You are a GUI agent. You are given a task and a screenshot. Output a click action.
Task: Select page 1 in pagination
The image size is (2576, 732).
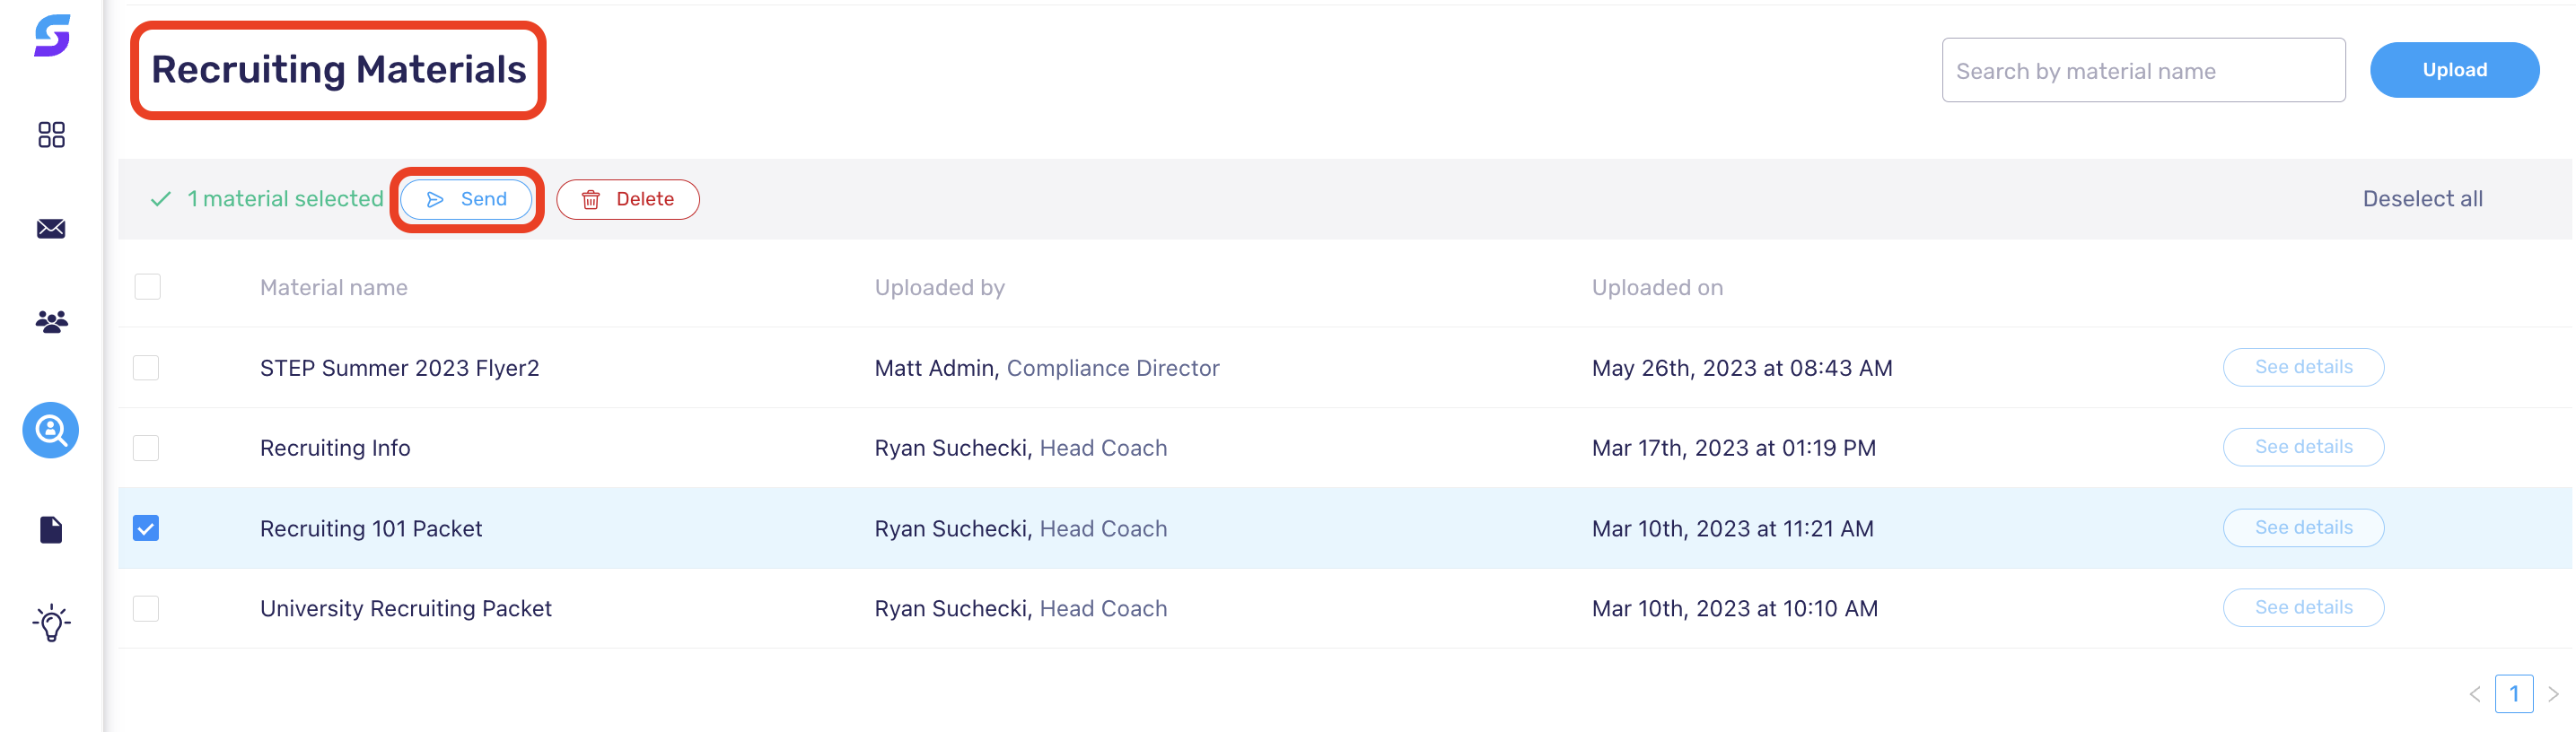point(2514,694)
